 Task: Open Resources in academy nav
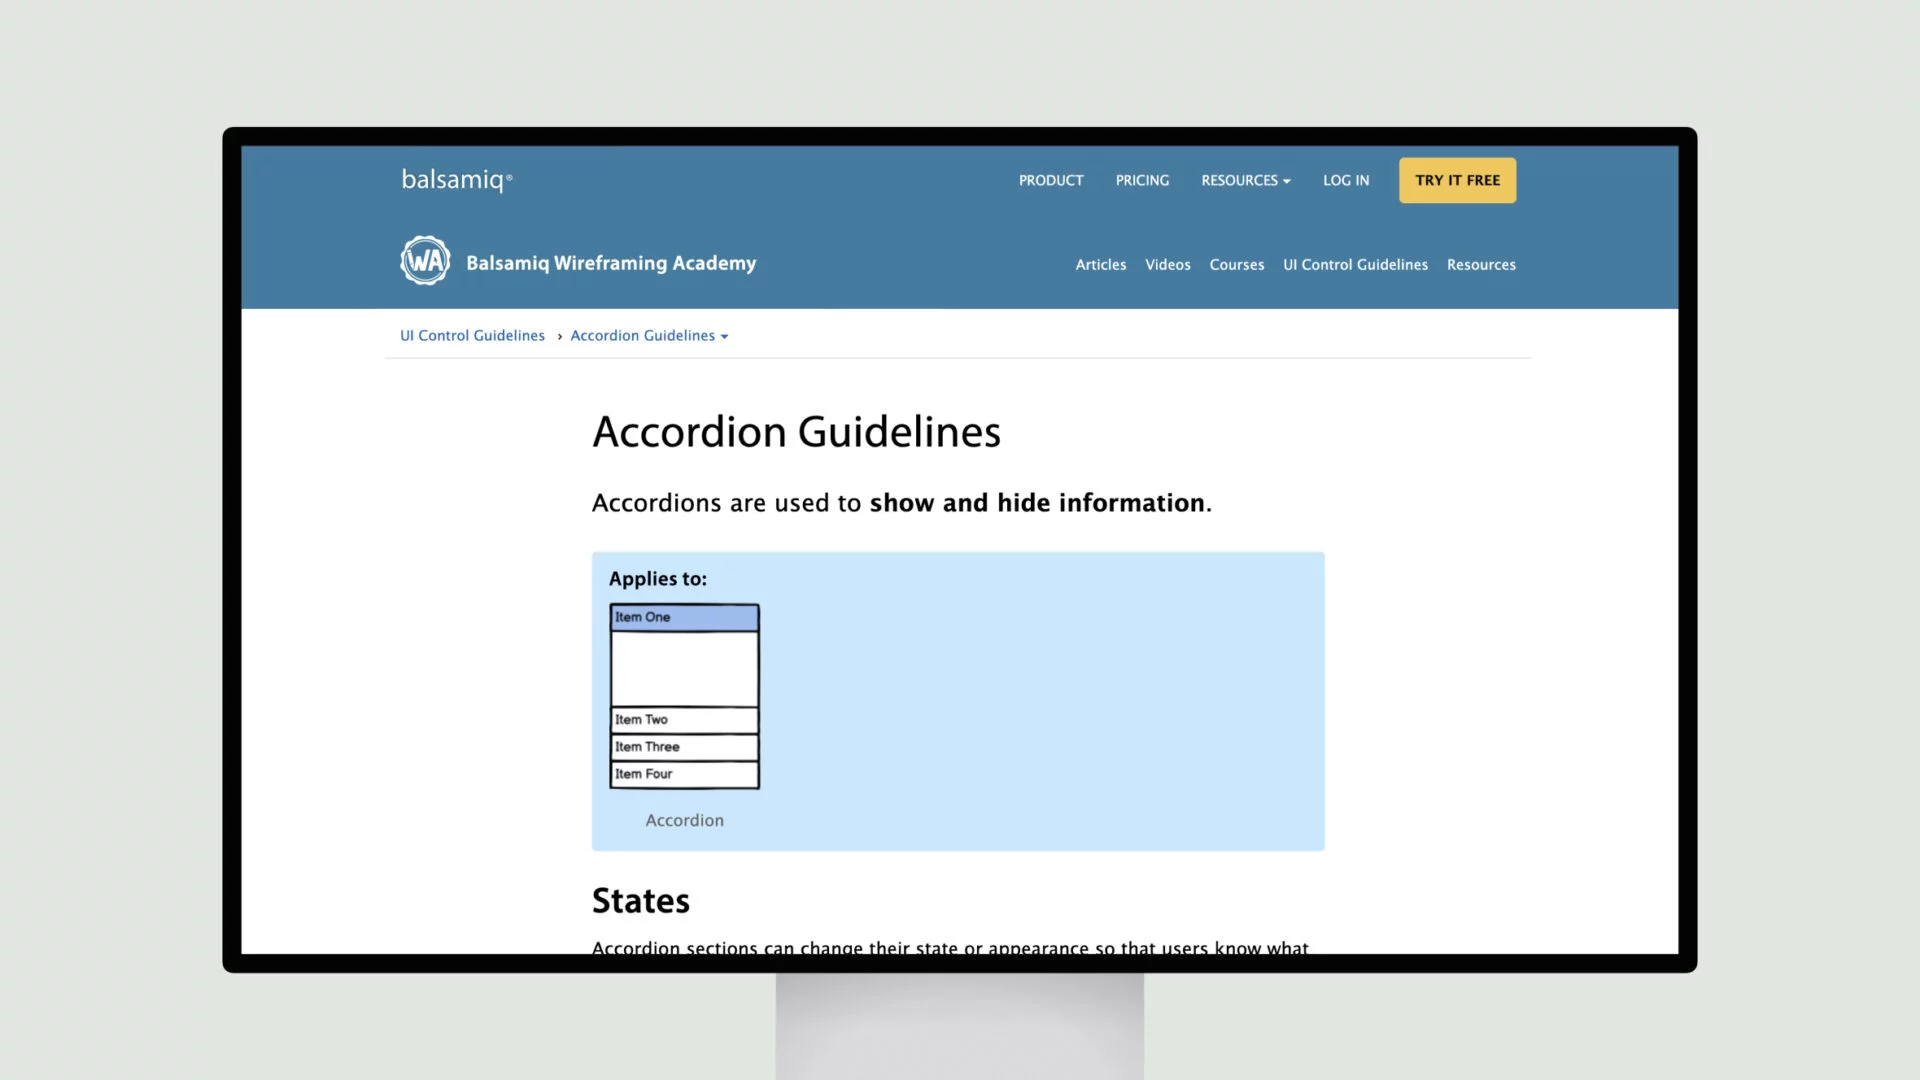pos(1481,265)
